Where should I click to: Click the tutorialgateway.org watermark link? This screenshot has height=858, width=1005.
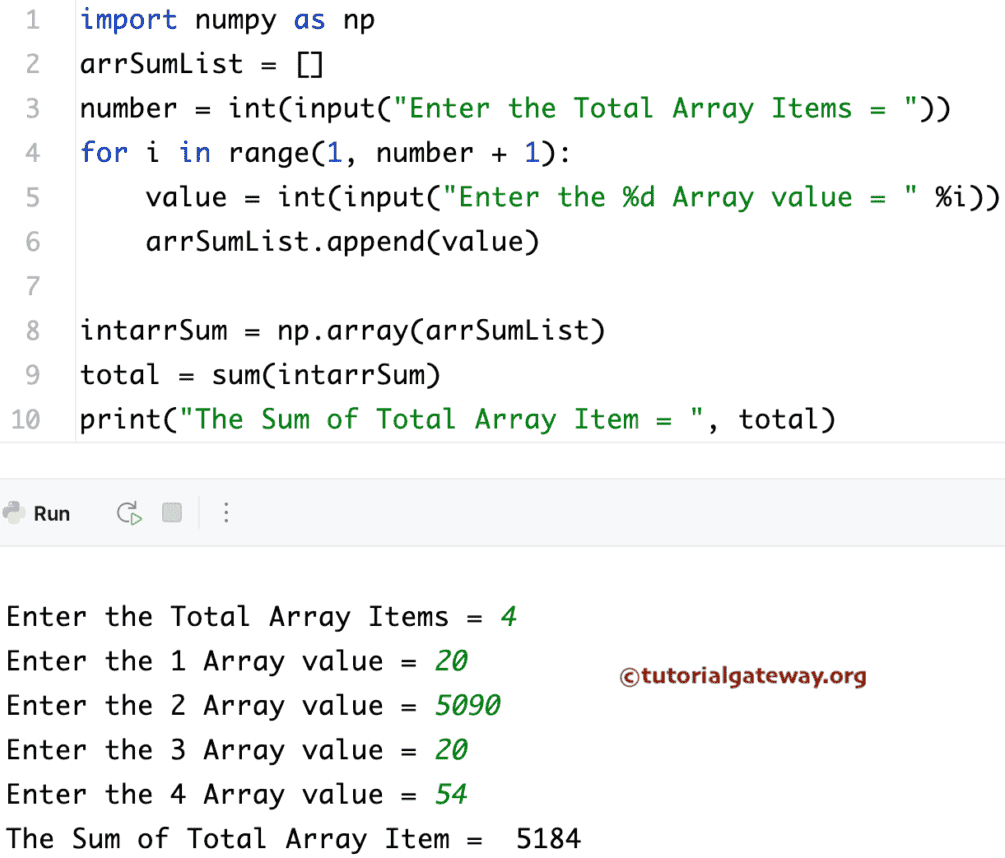pyautogui.click(x=743, y=677)
